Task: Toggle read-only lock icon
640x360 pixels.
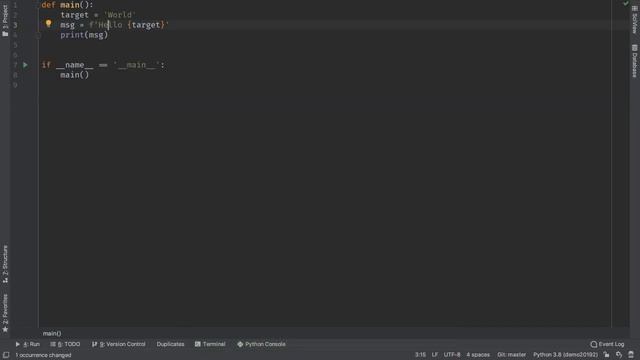Action: [x=607, y=355]
